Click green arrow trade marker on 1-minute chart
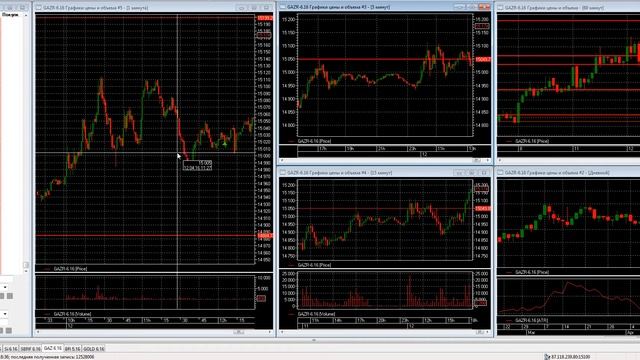This screenshot has height=360, width=640. coord(224,144)
